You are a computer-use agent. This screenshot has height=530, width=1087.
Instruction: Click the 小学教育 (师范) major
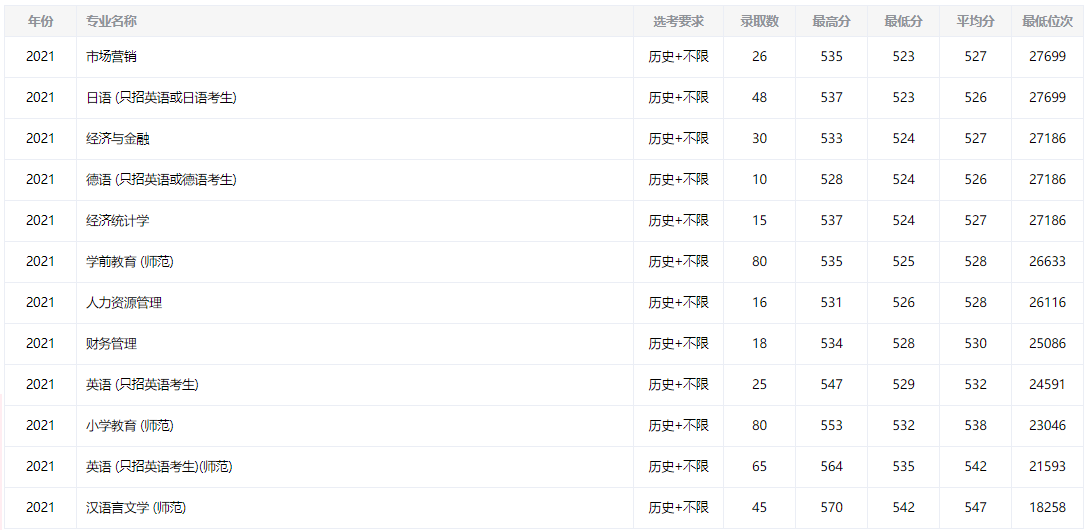(x=130, y=426)
